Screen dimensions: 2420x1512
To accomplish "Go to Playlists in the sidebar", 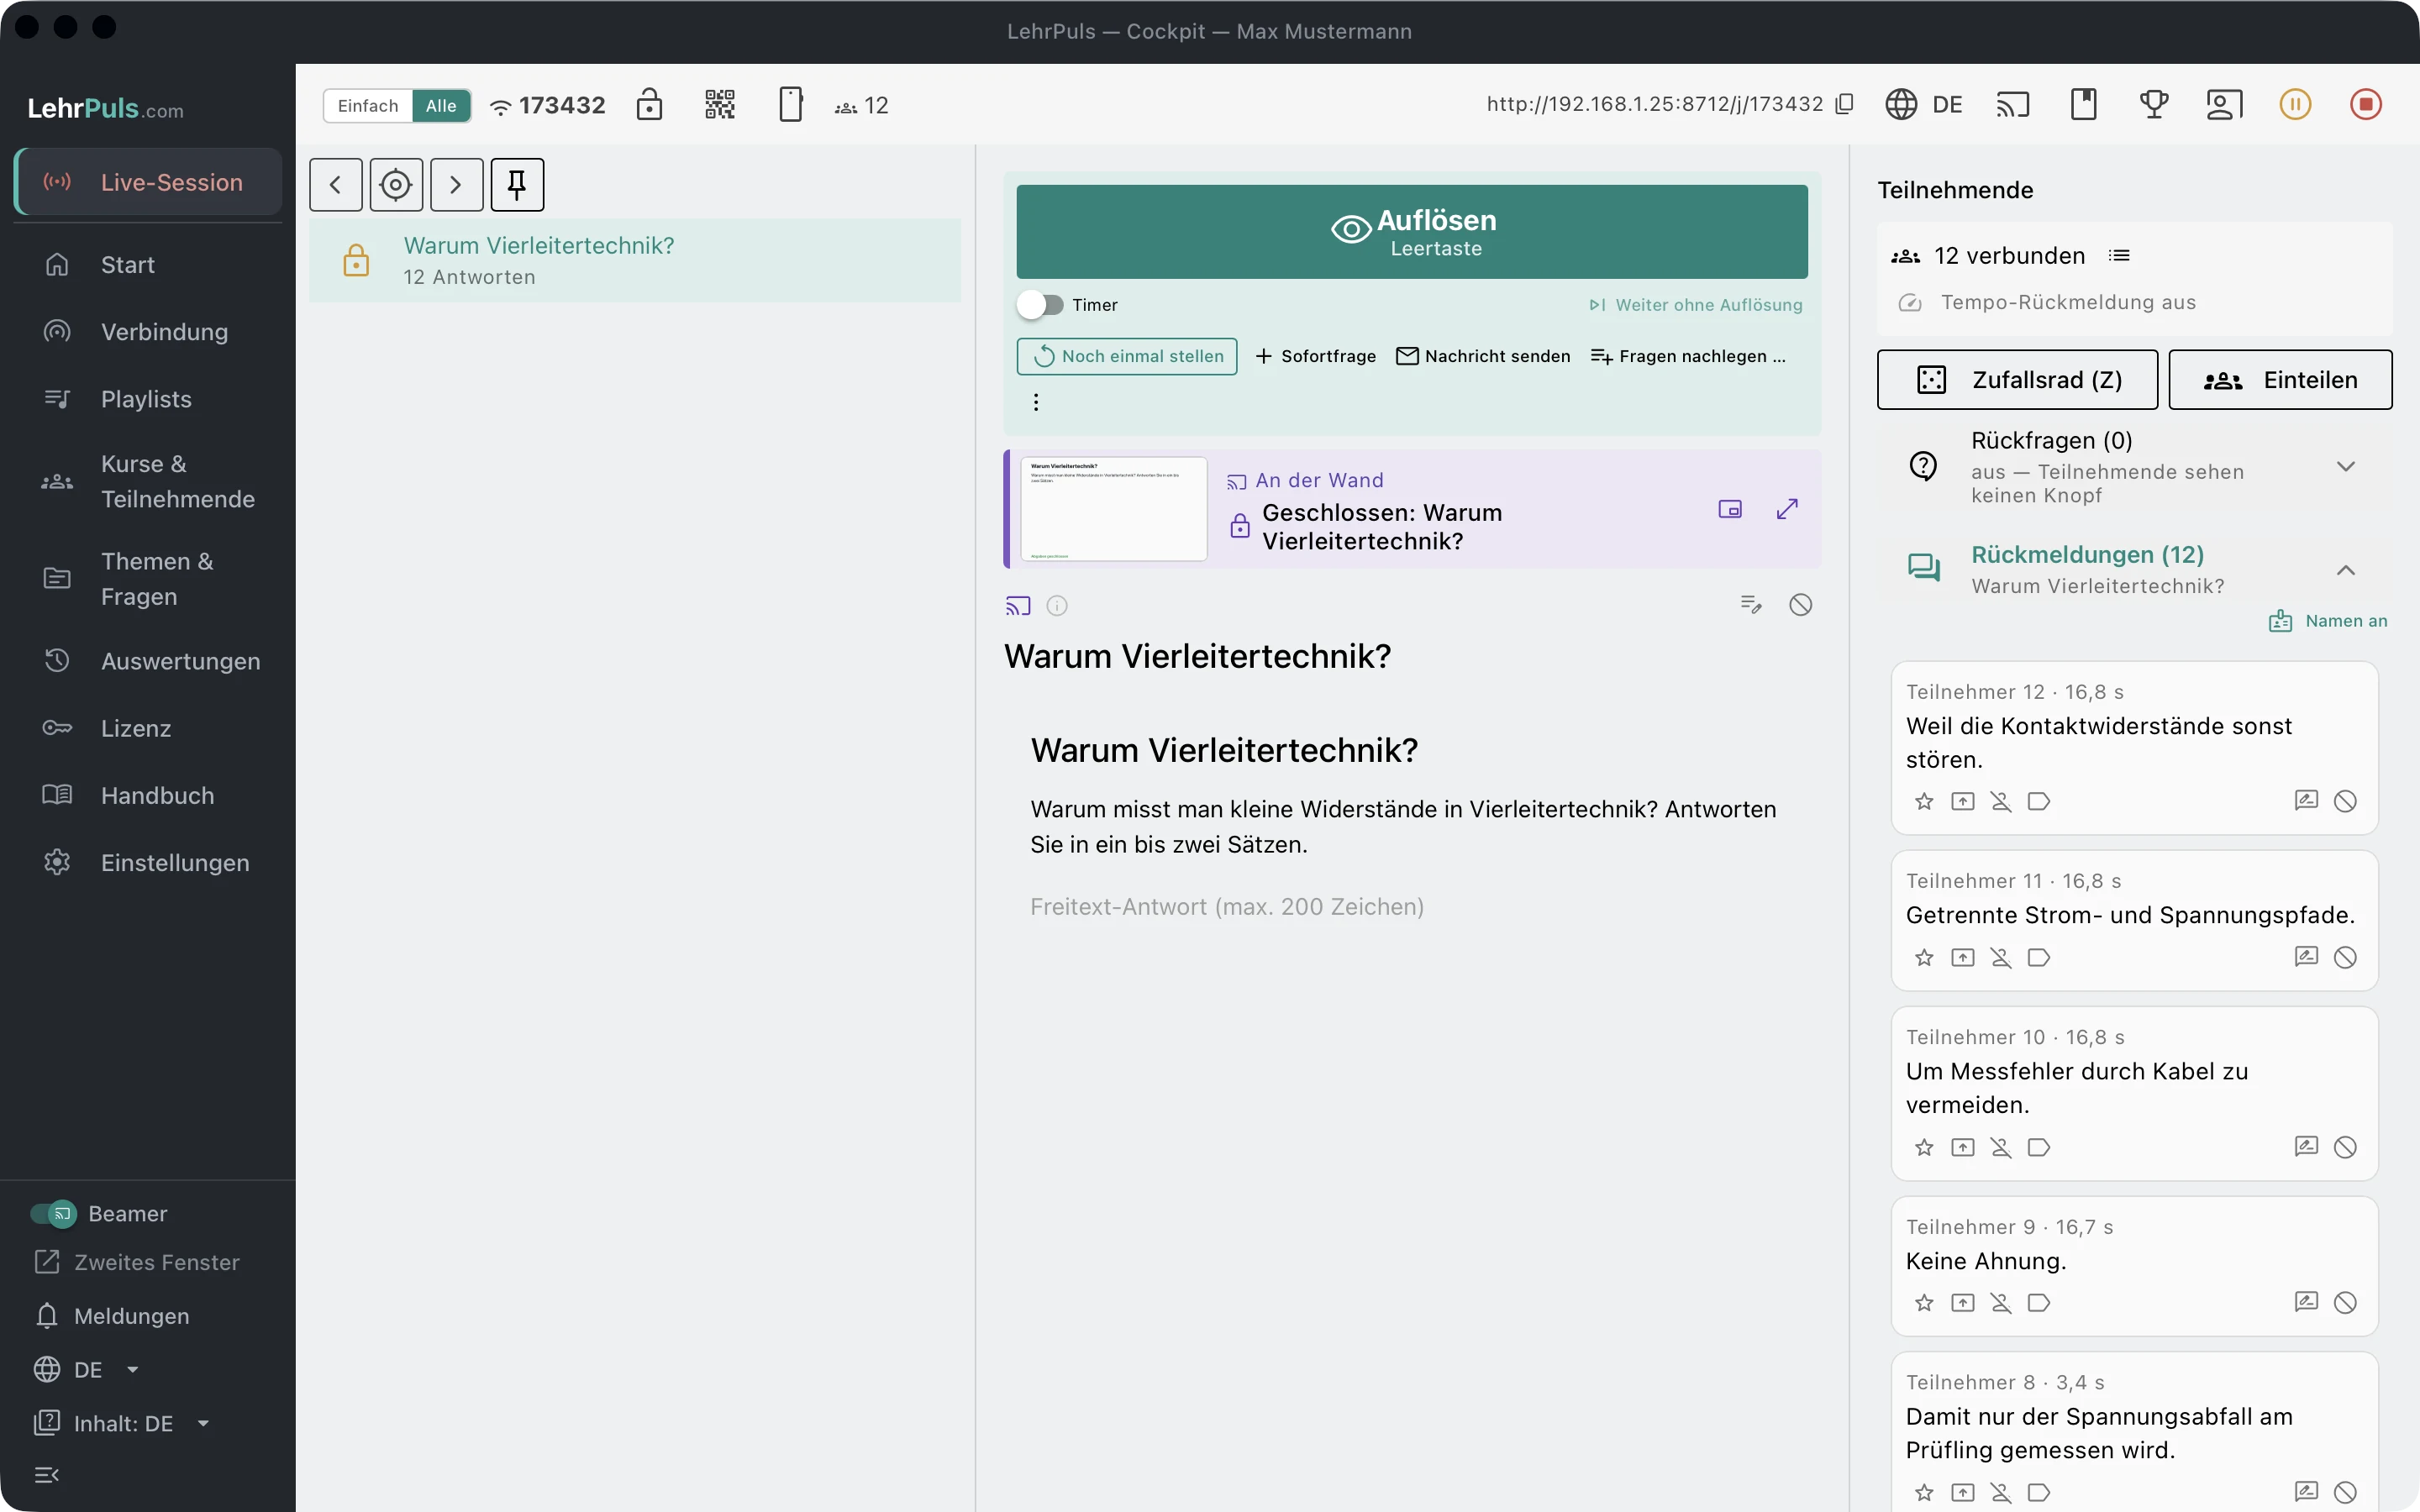I will point(148,399).
